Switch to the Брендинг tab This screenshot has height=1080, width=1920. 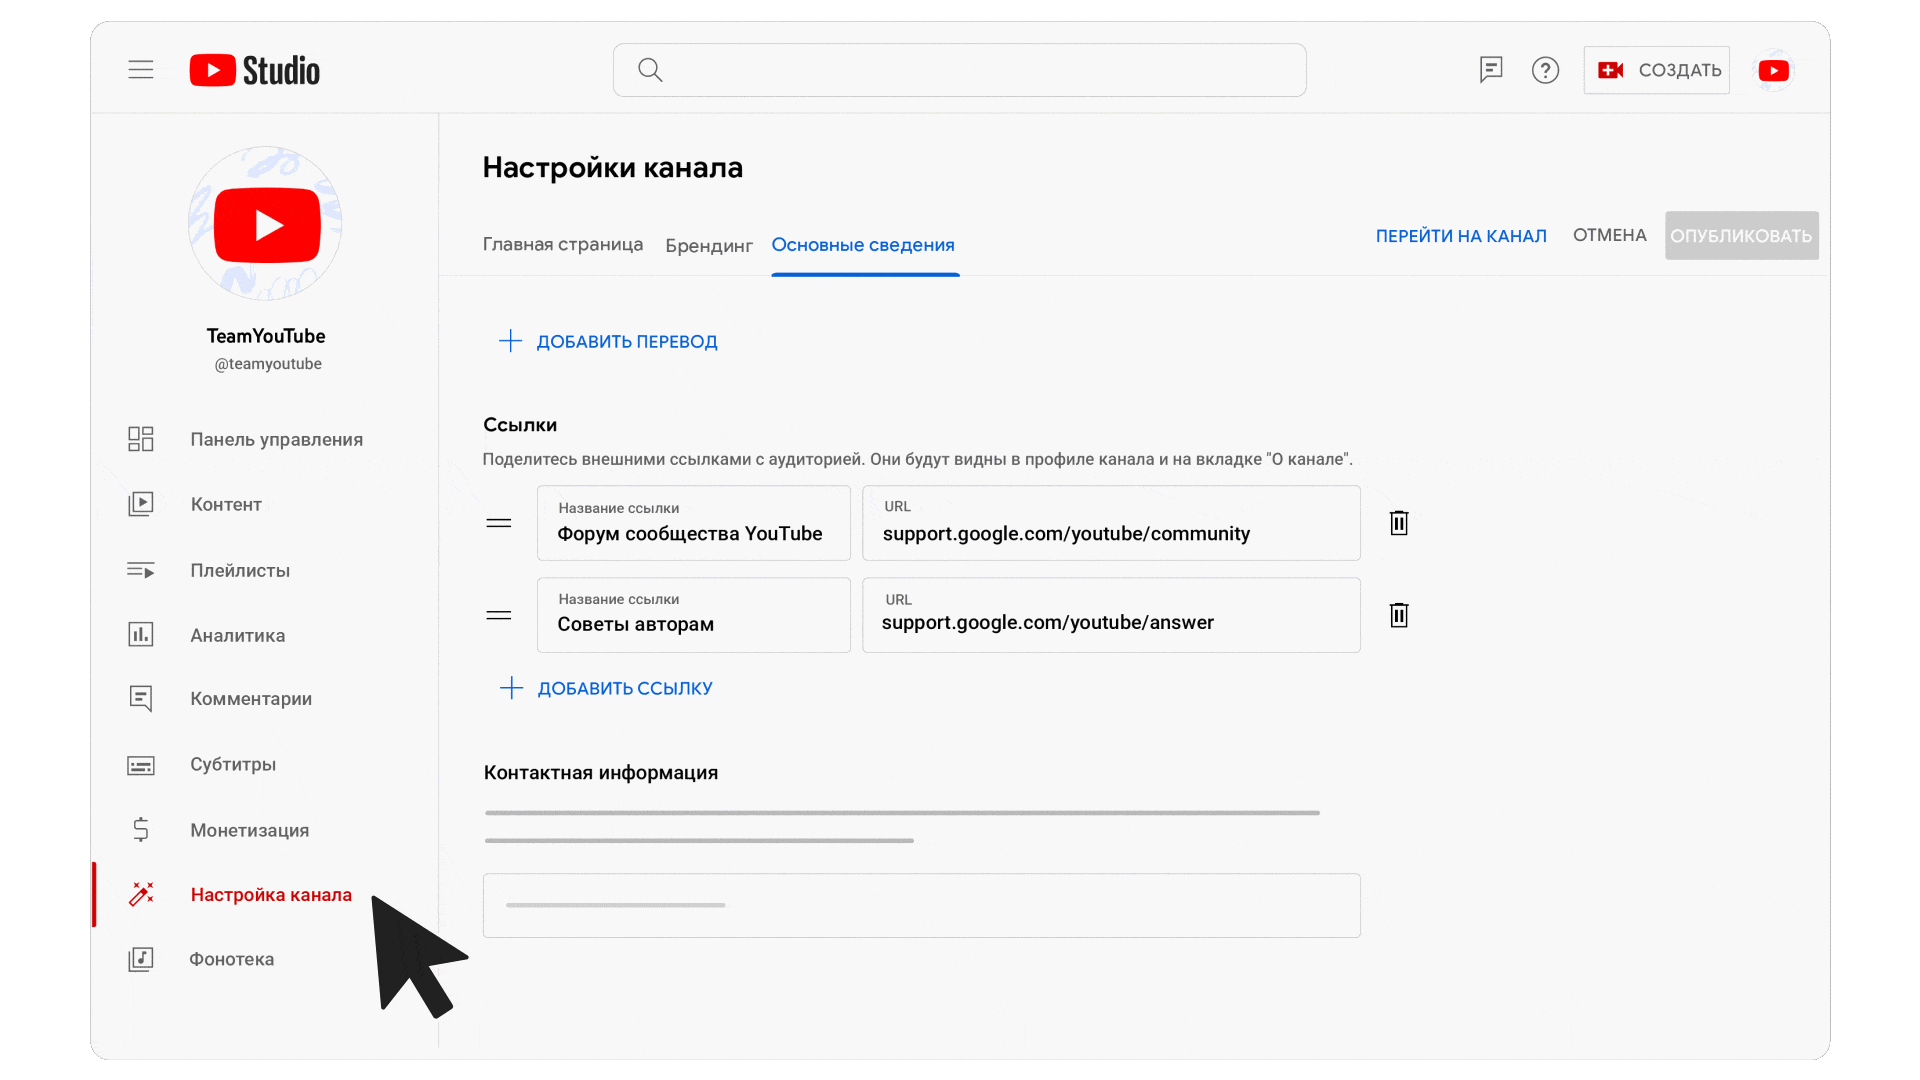click(x=708, y=245)
